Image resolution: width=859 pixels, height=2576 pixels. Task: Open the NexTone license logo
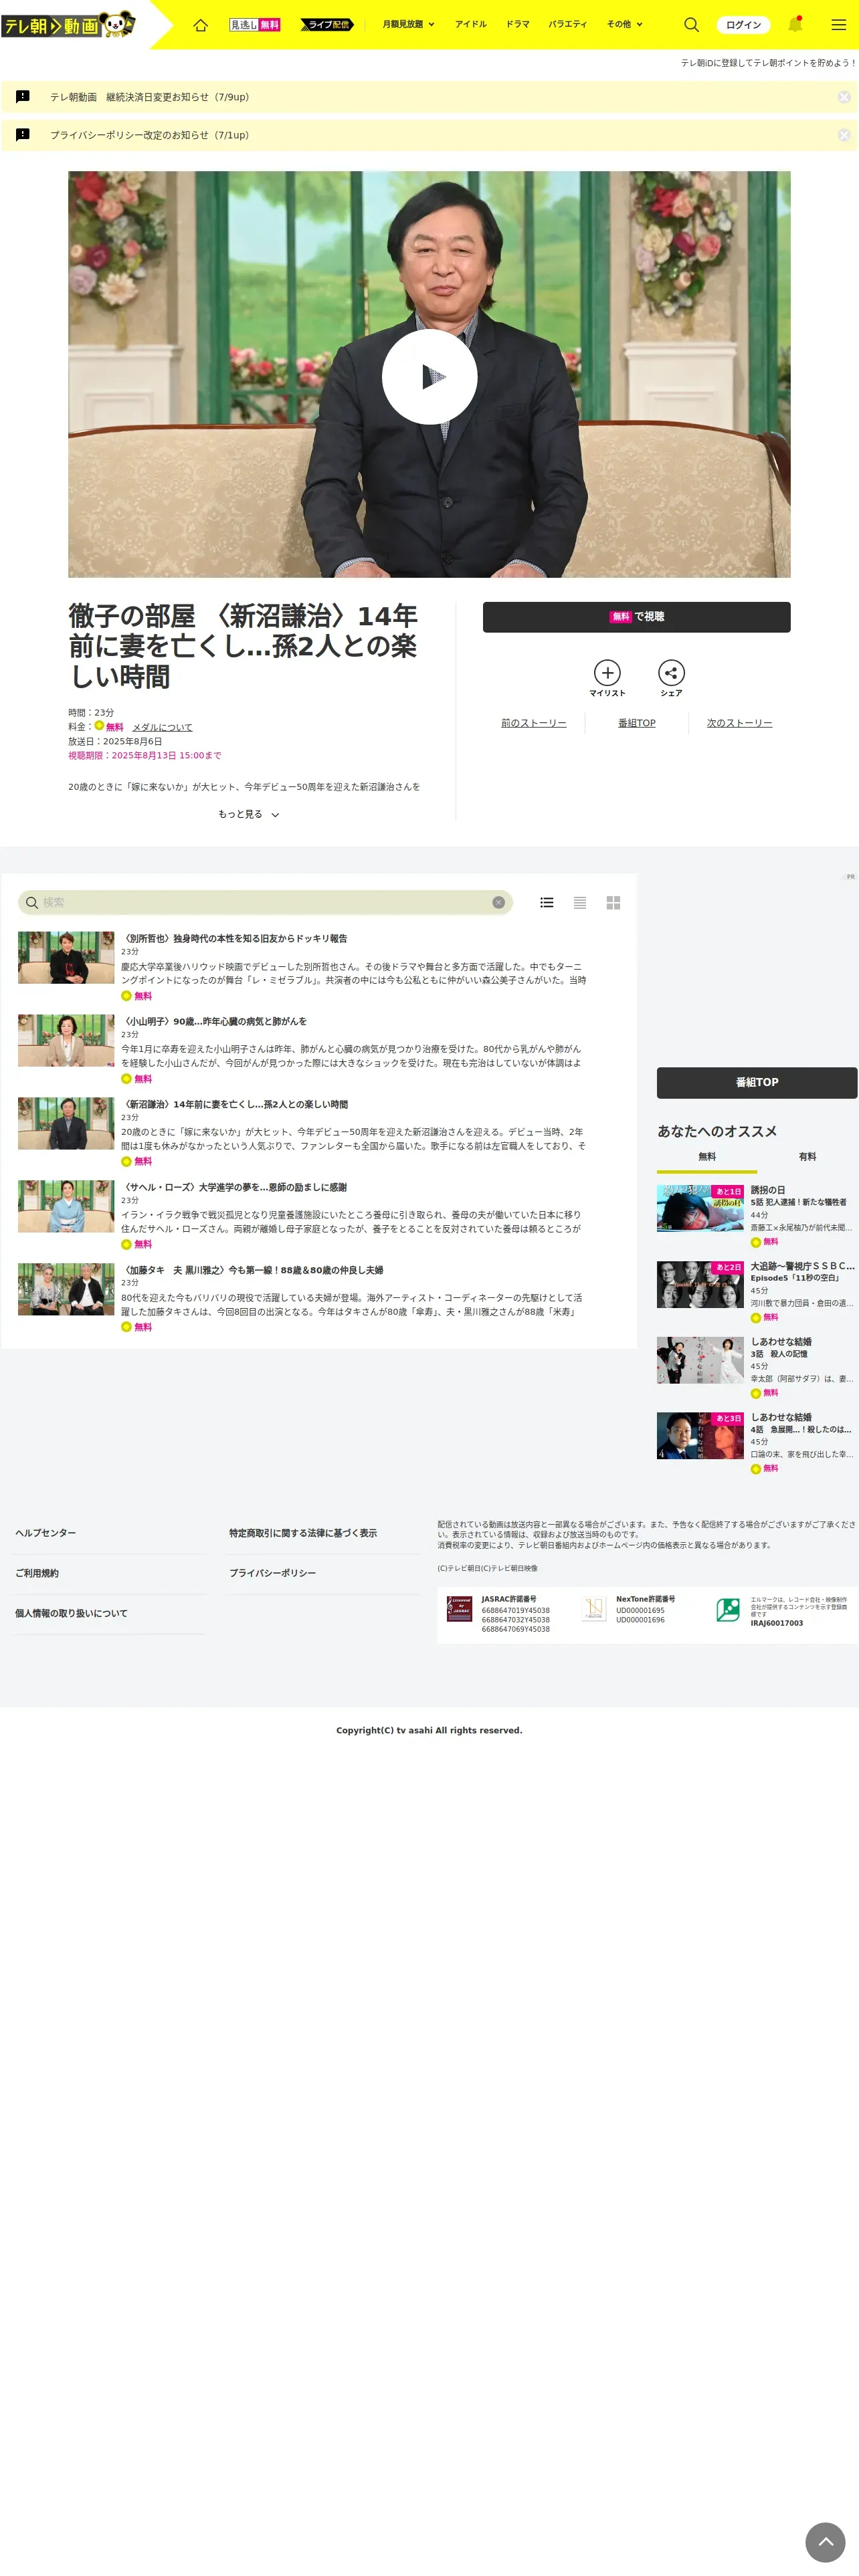coord(594,1608)
